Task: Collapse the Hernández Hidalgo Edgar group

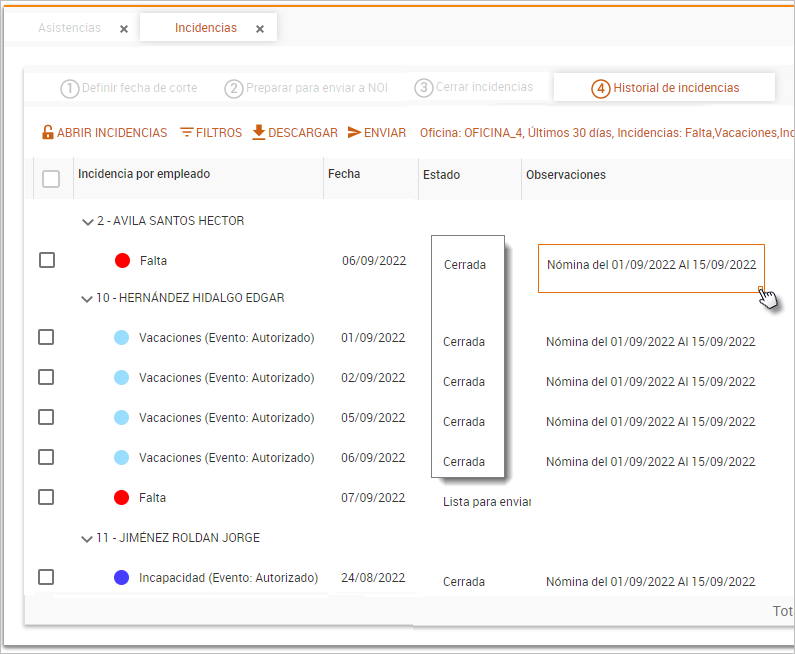Action: [87, 298]
